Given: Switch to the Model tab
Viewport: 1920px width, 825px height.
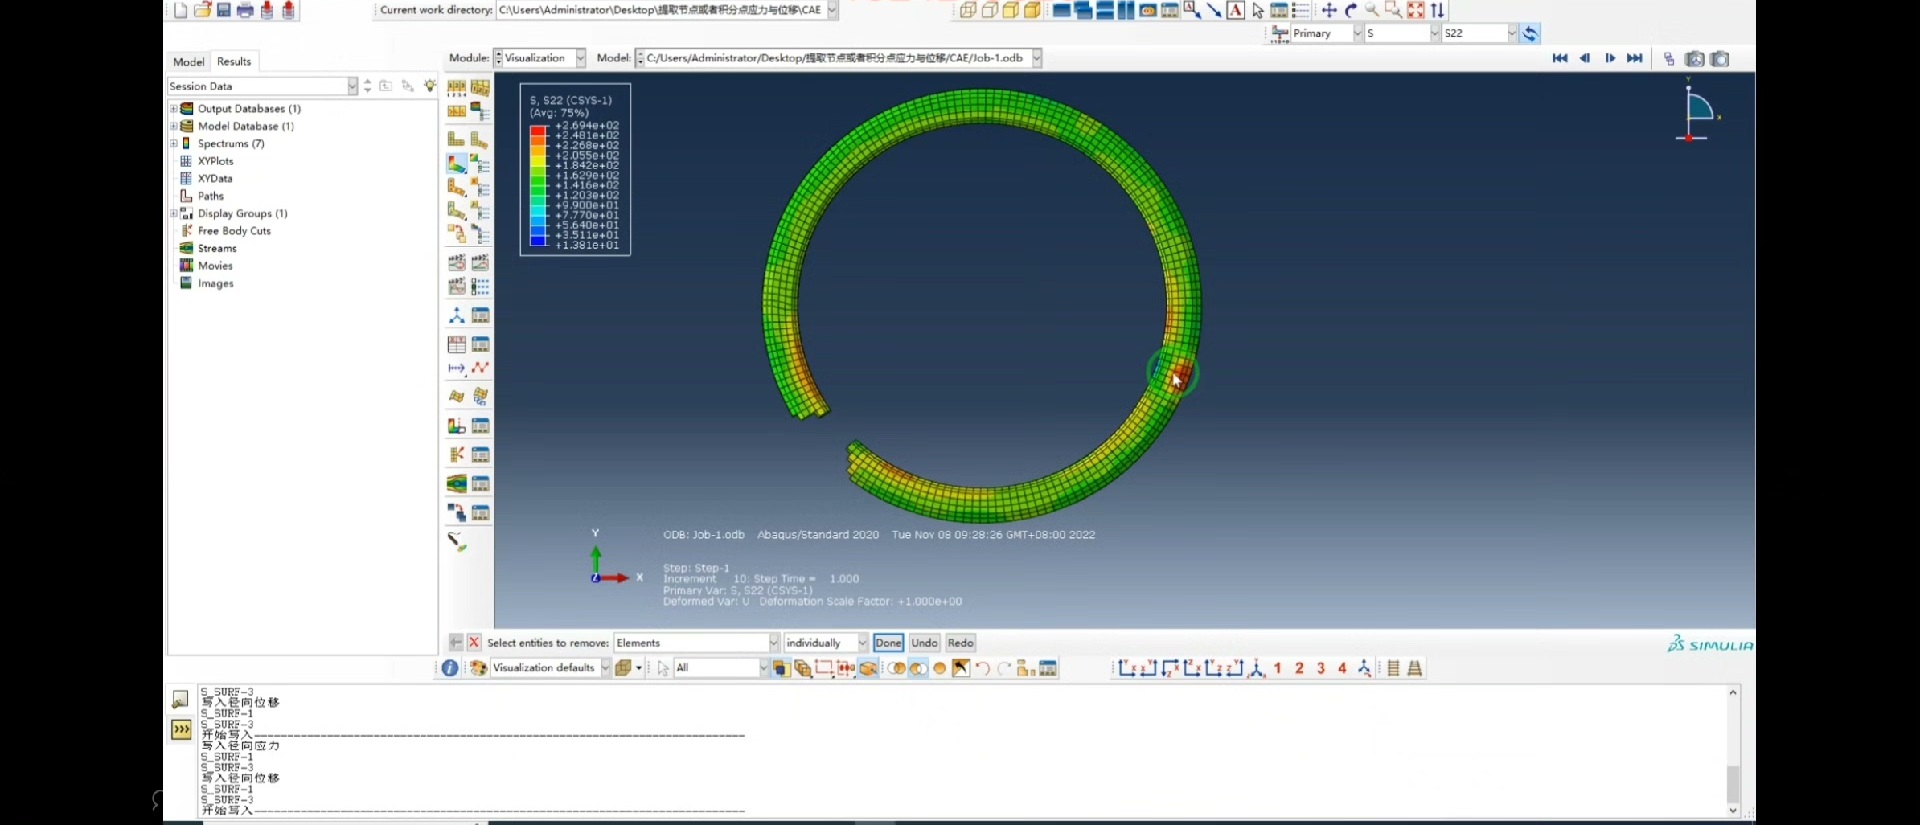Looking at the screenshot, I should [x=188, y=62].
